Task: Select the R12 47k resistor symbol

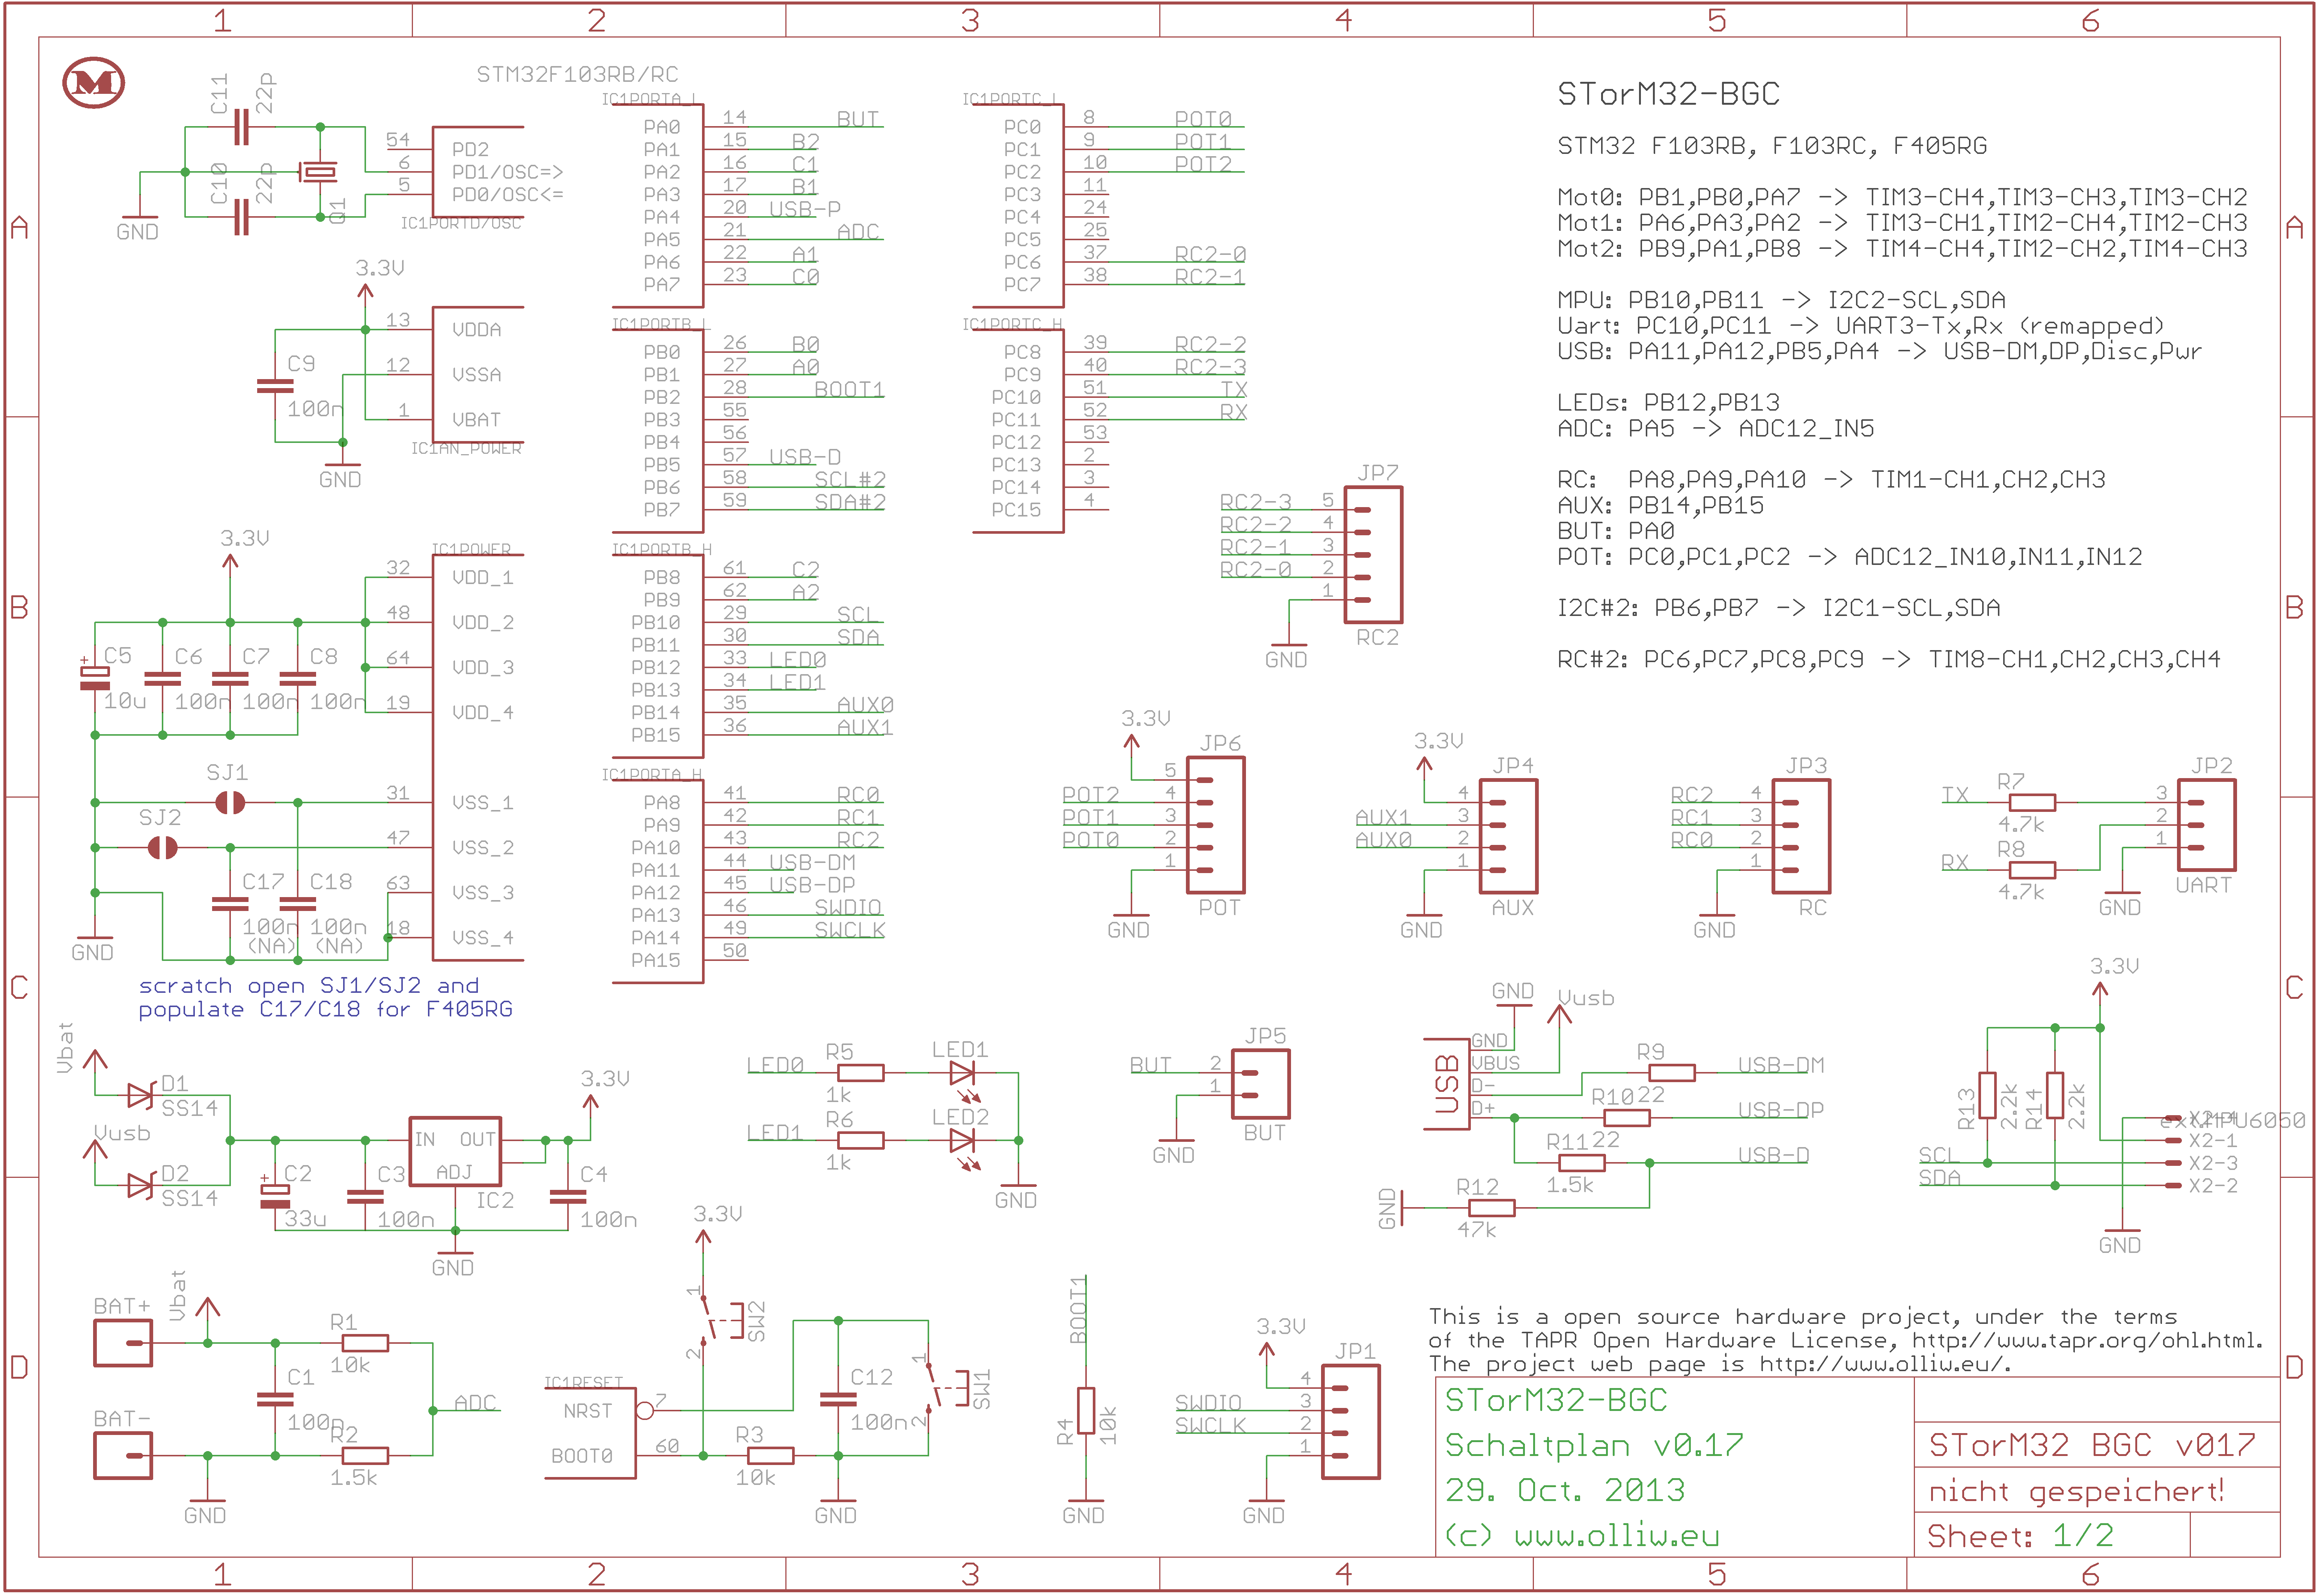Action: tap(1492, 1208)
